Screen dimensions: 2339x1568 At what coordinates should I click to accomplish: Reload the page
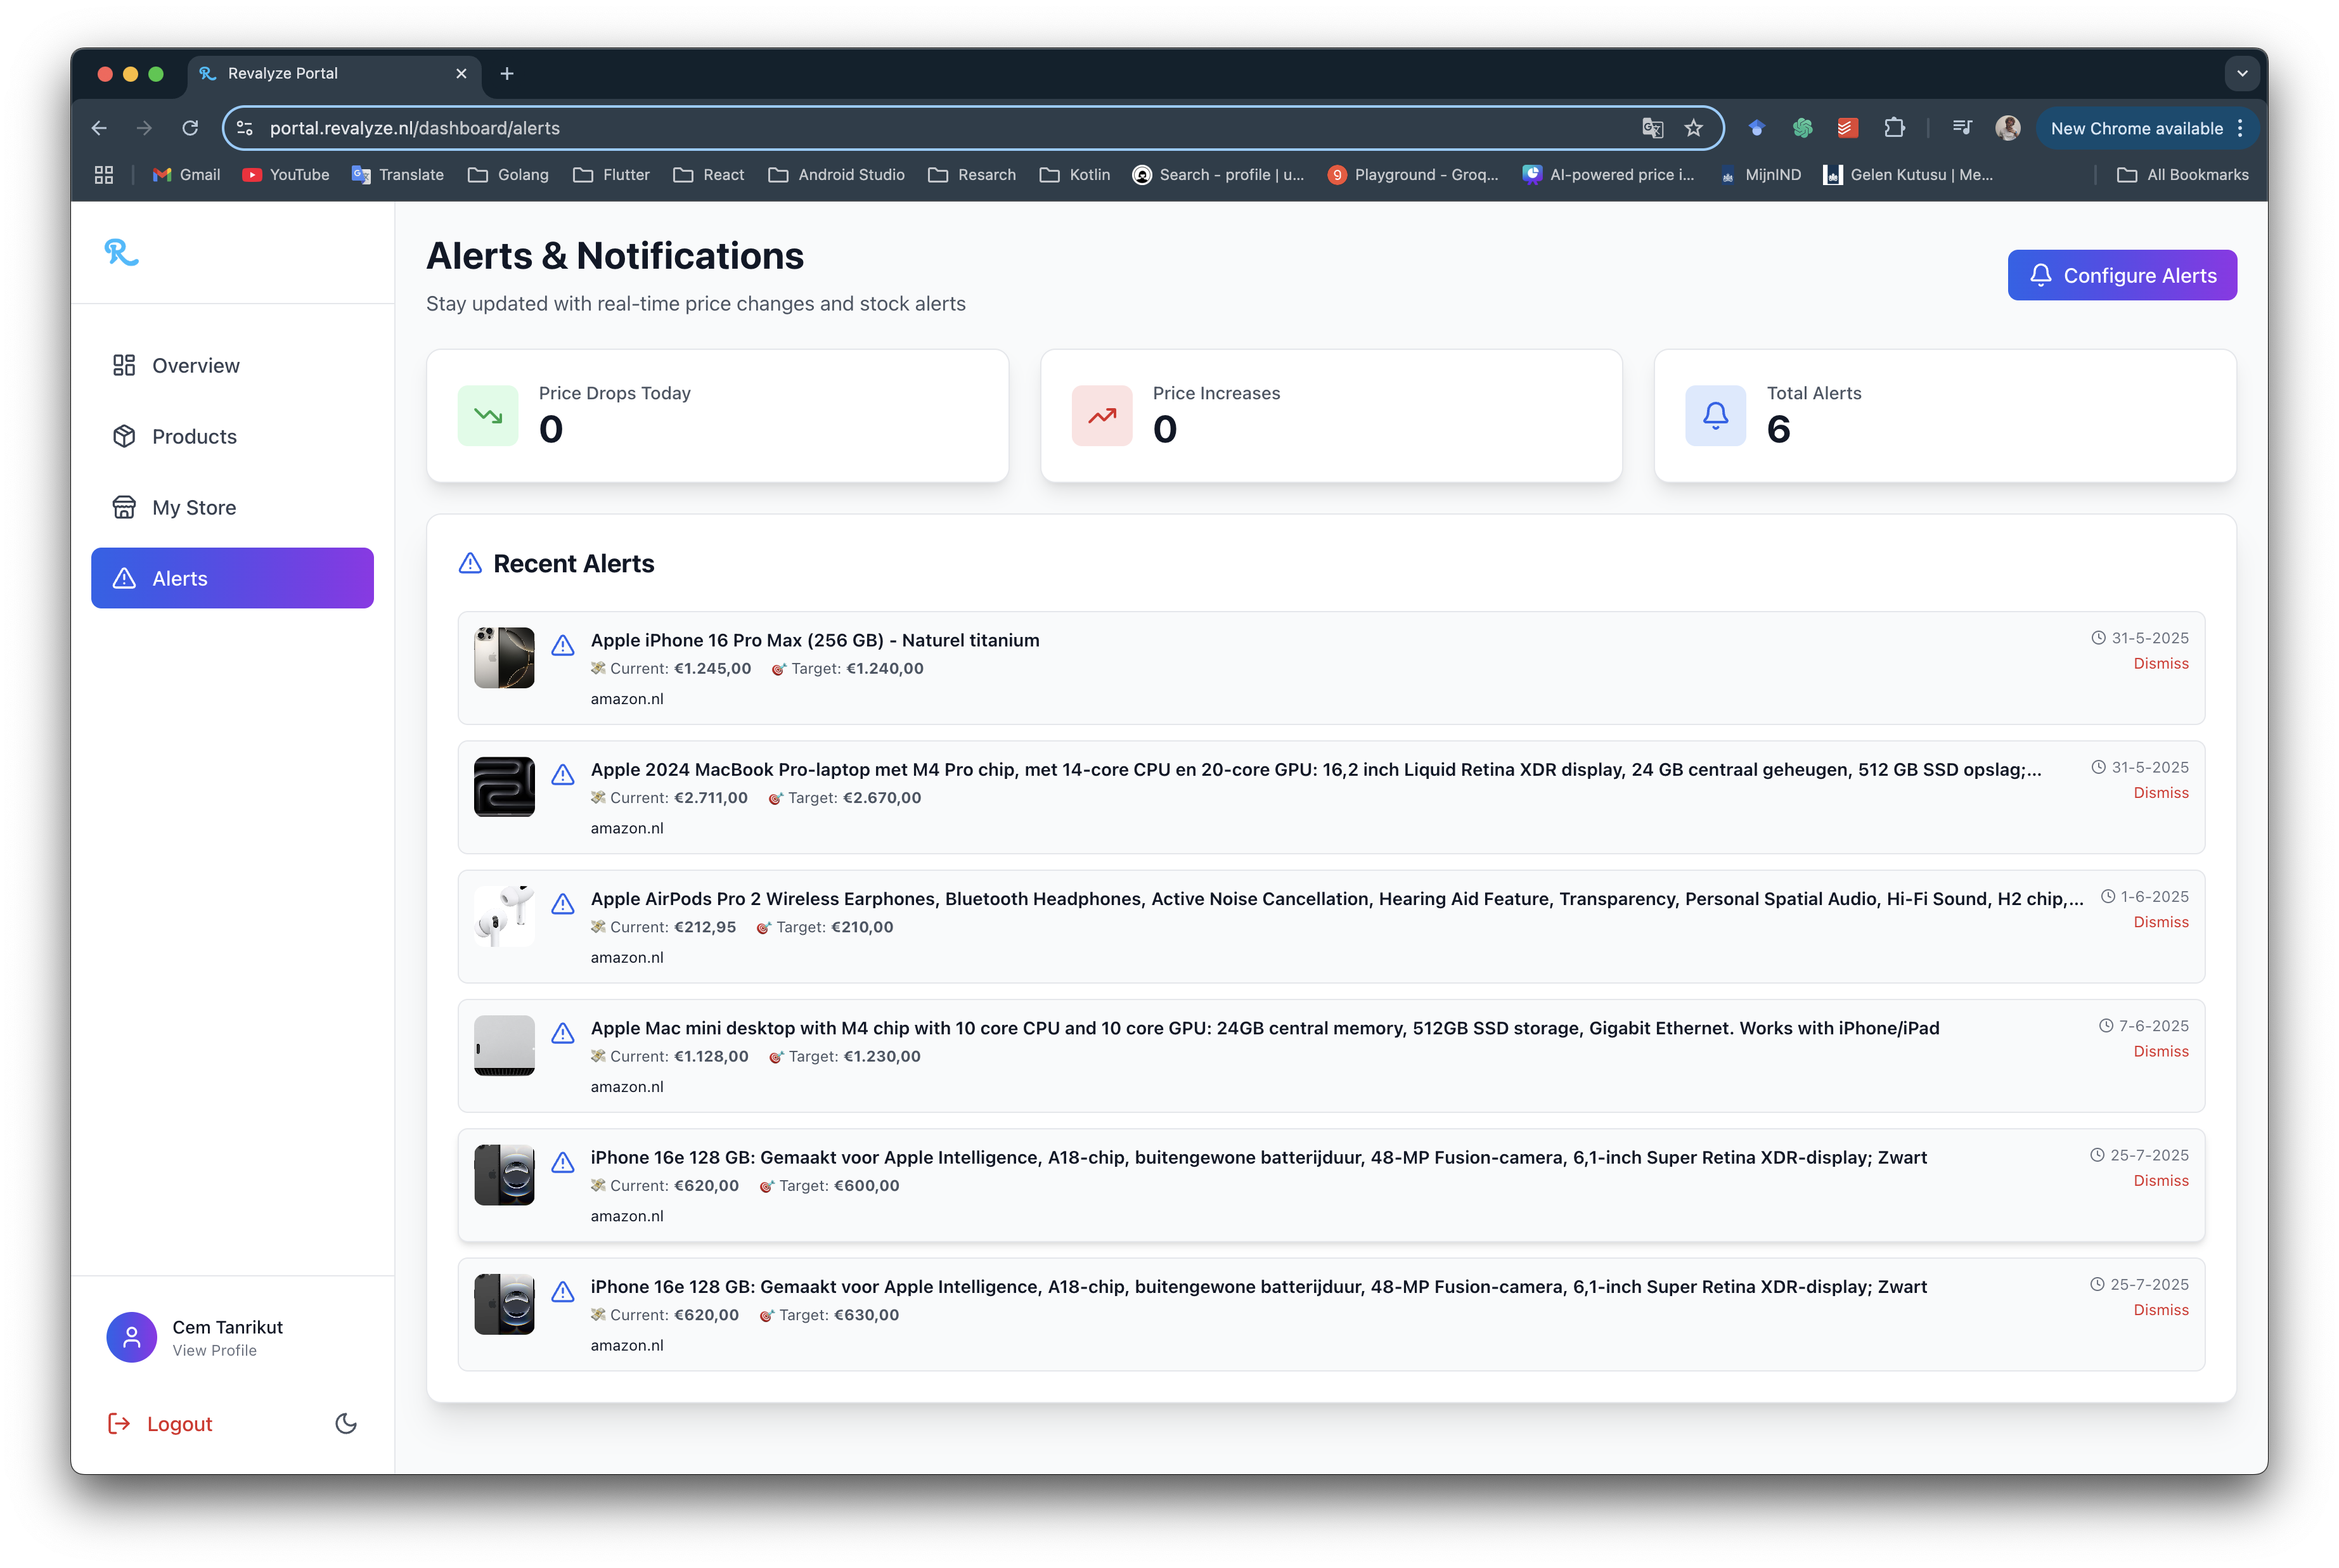pos(190,128)
